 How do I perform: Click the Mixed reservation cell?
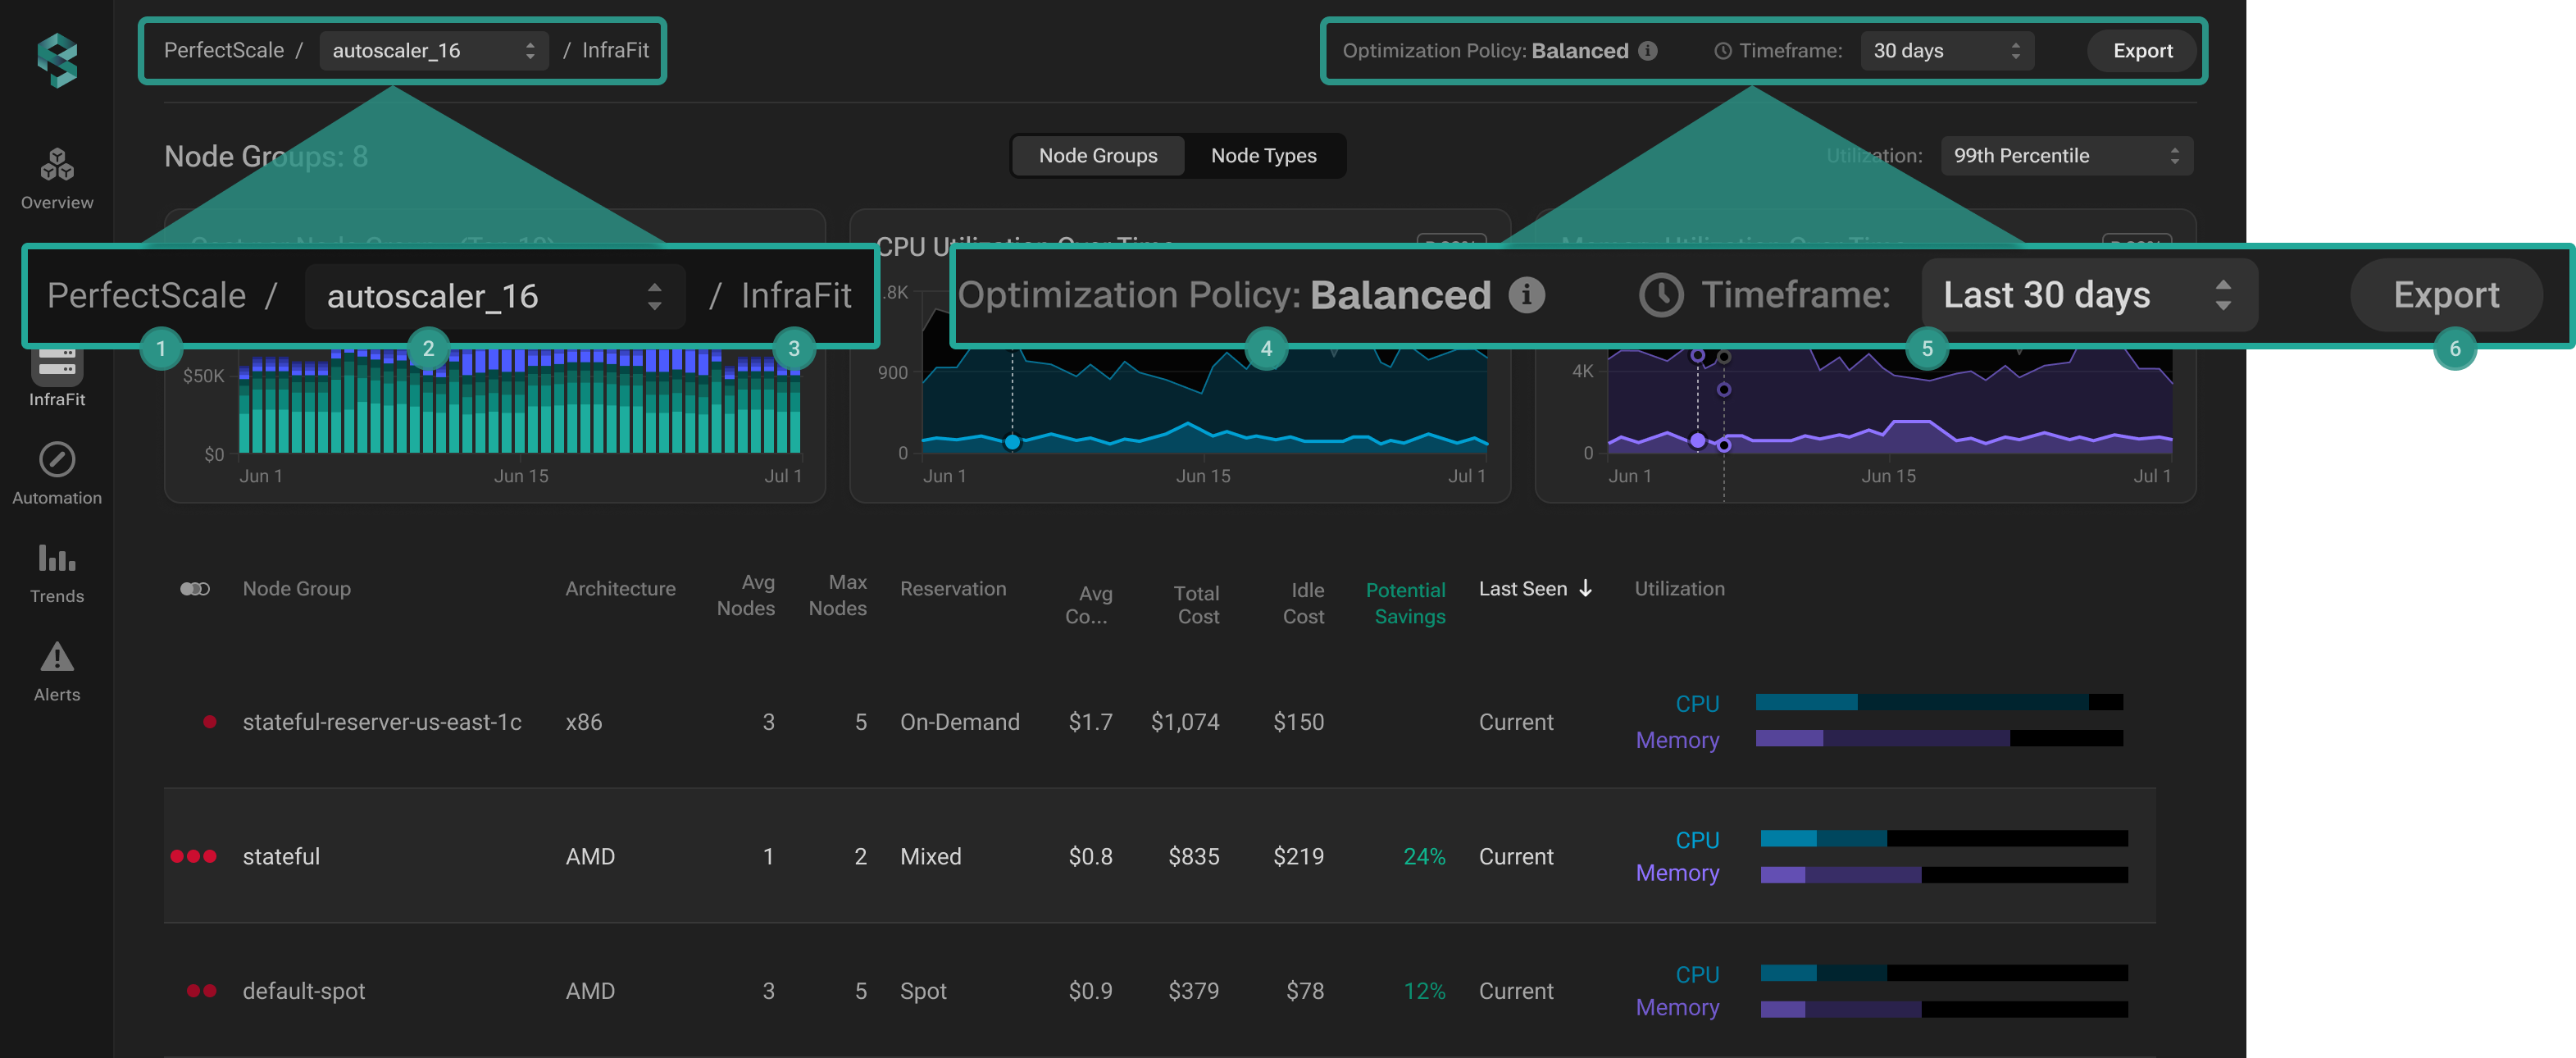931,856
